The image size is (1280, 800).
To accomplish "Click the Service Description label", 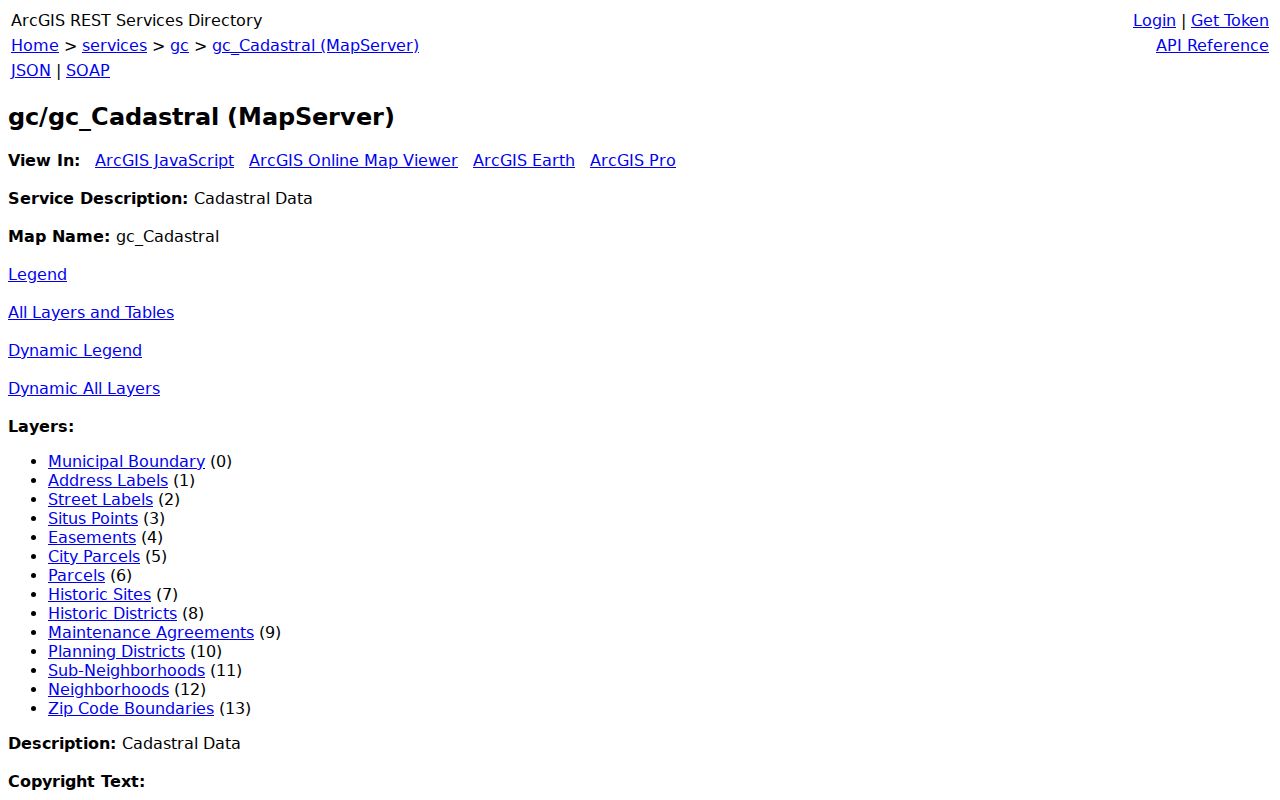I will [x=98, y=198].
